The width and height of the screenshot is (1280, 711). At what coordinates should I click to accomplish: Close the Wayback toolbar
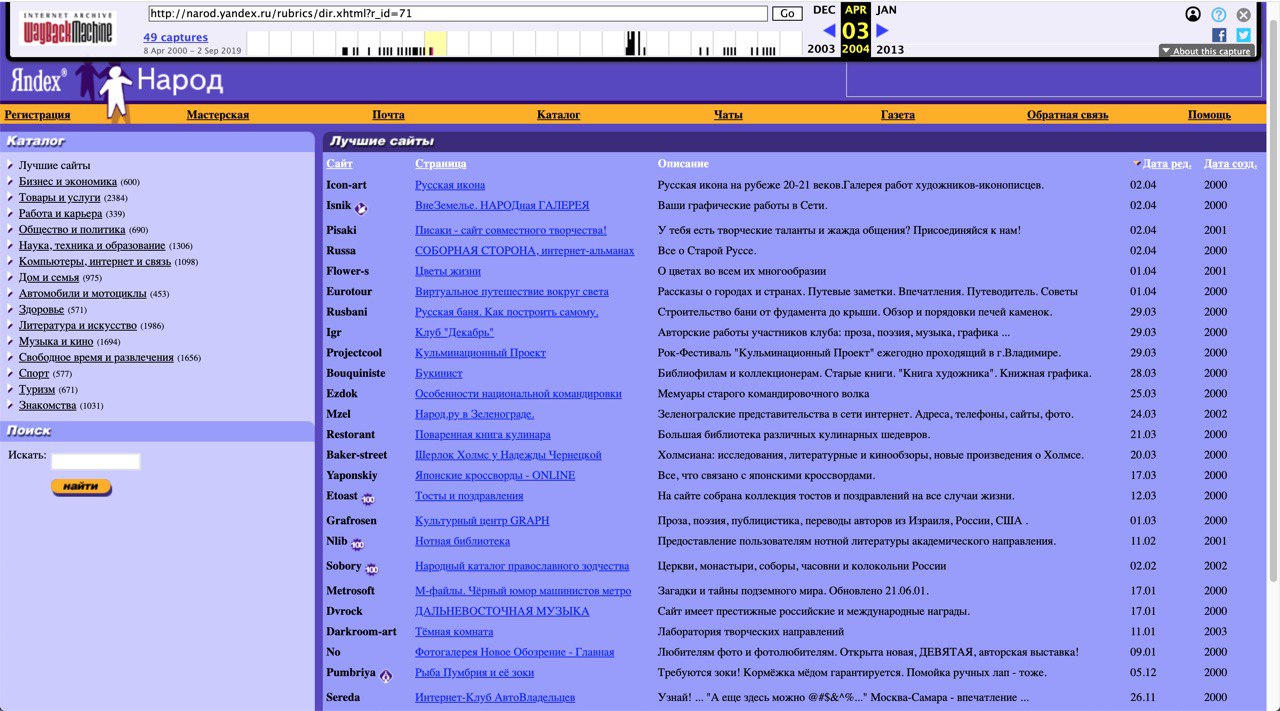click(x=1244, y=14)
